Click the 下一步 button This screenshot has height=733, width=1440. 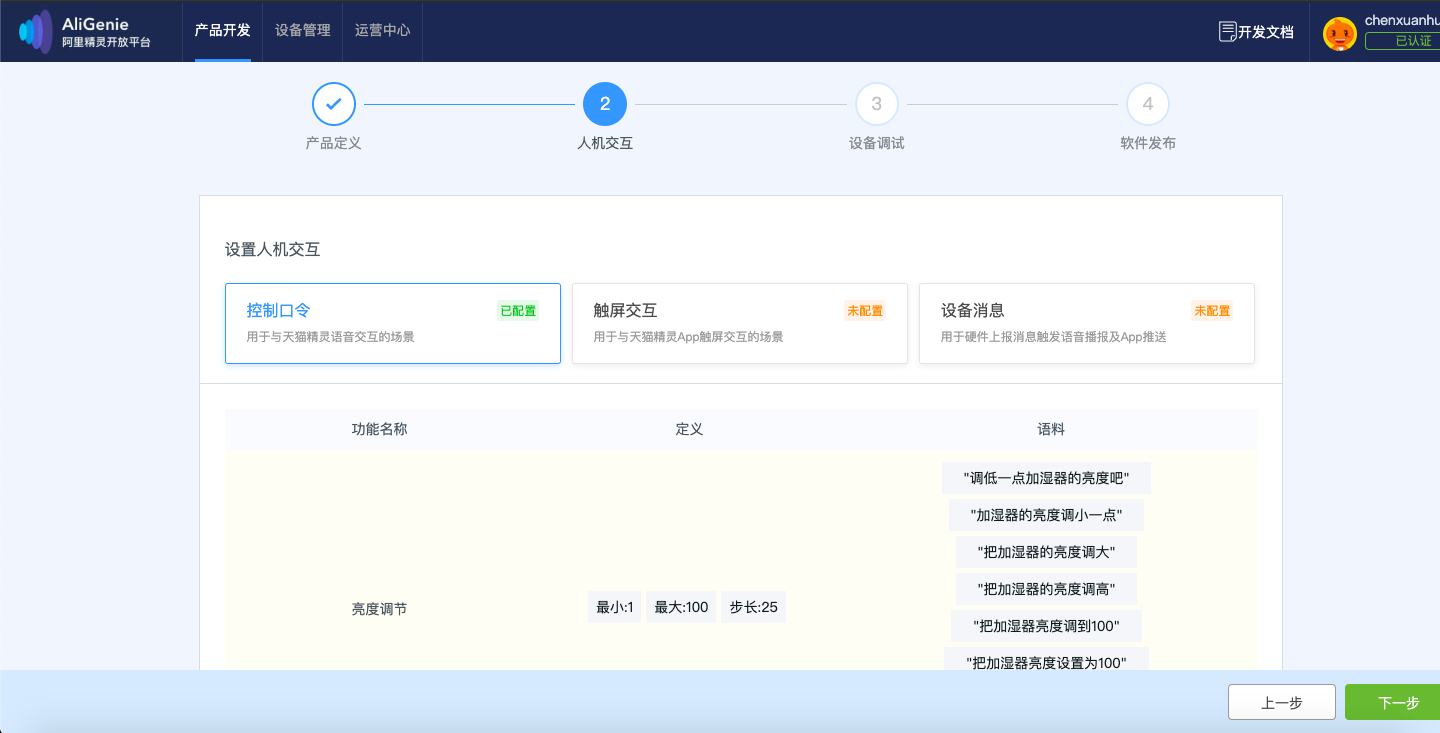(x=1393, y=703)
